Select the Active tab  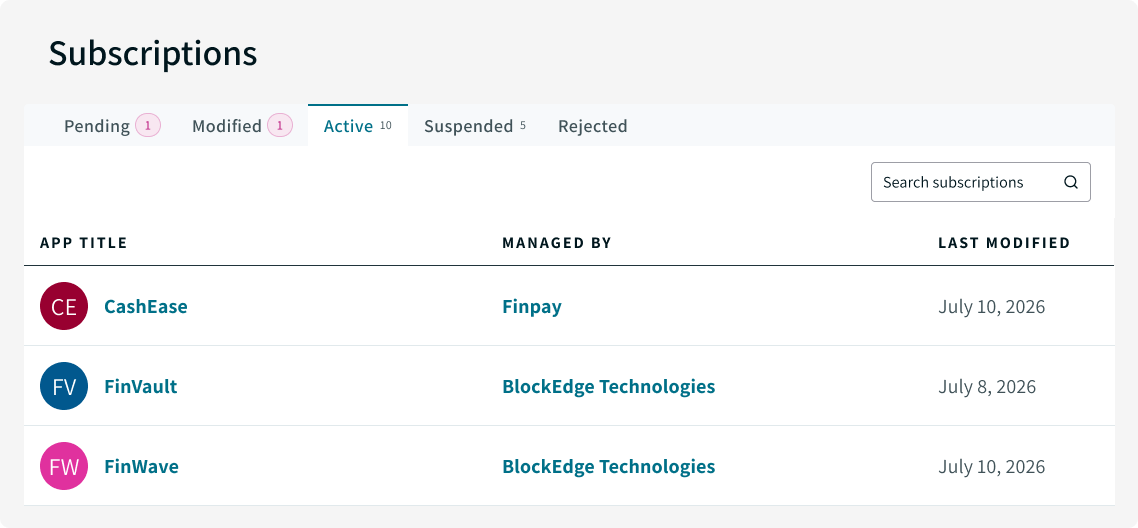tap(358, 125)
